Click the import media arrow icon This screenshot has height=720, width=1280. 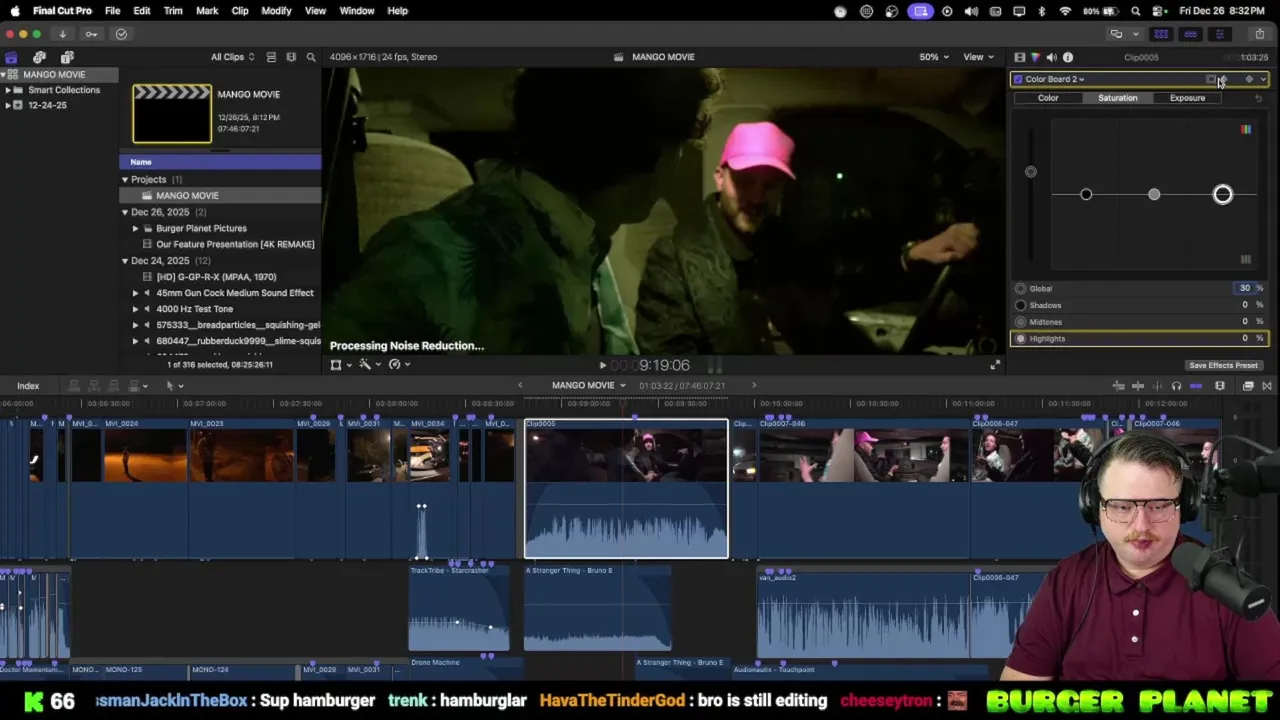(62, 34)
